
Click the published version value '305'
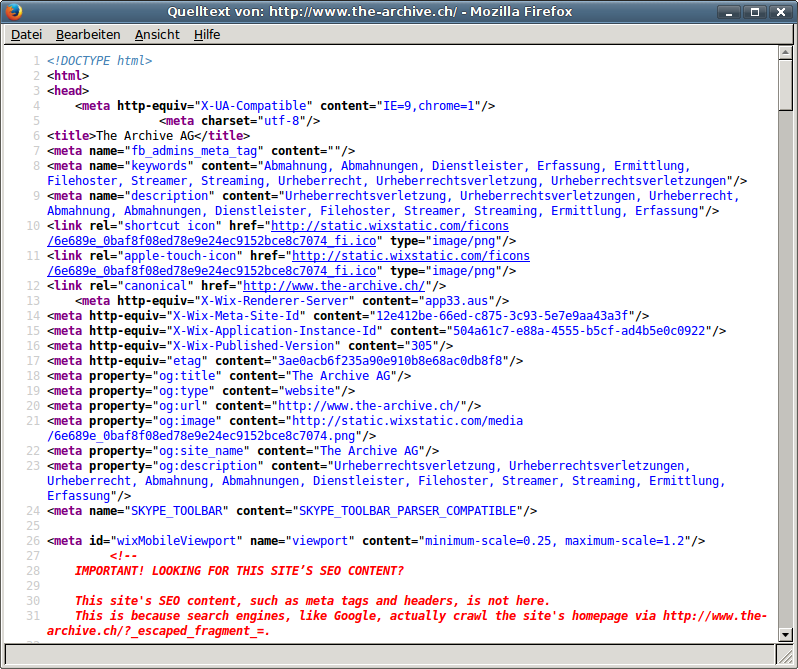tap(421, 346)
